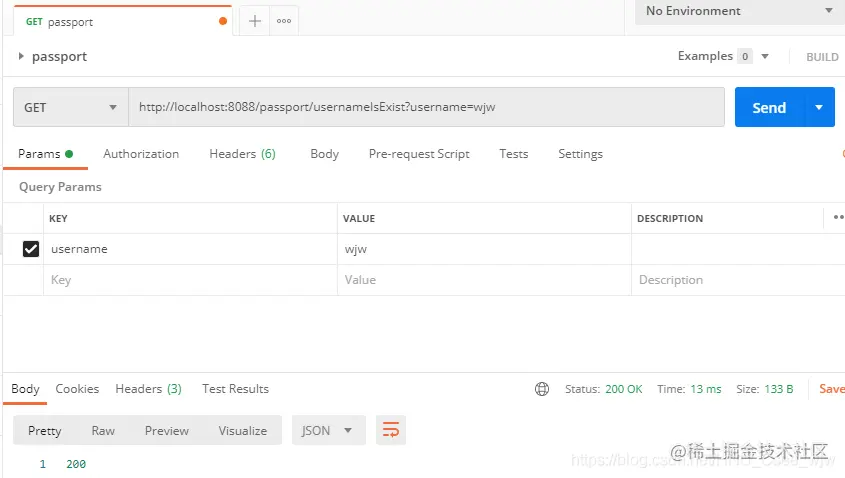Change HTTP method from GET dropdown

tap(71, 107)
